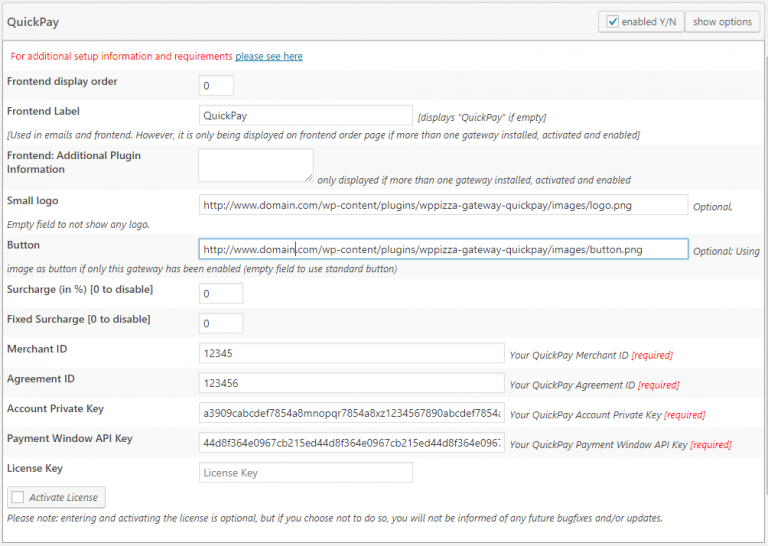Click the Small logo URL field
This screenshot has height=546, width=768.
443,205
